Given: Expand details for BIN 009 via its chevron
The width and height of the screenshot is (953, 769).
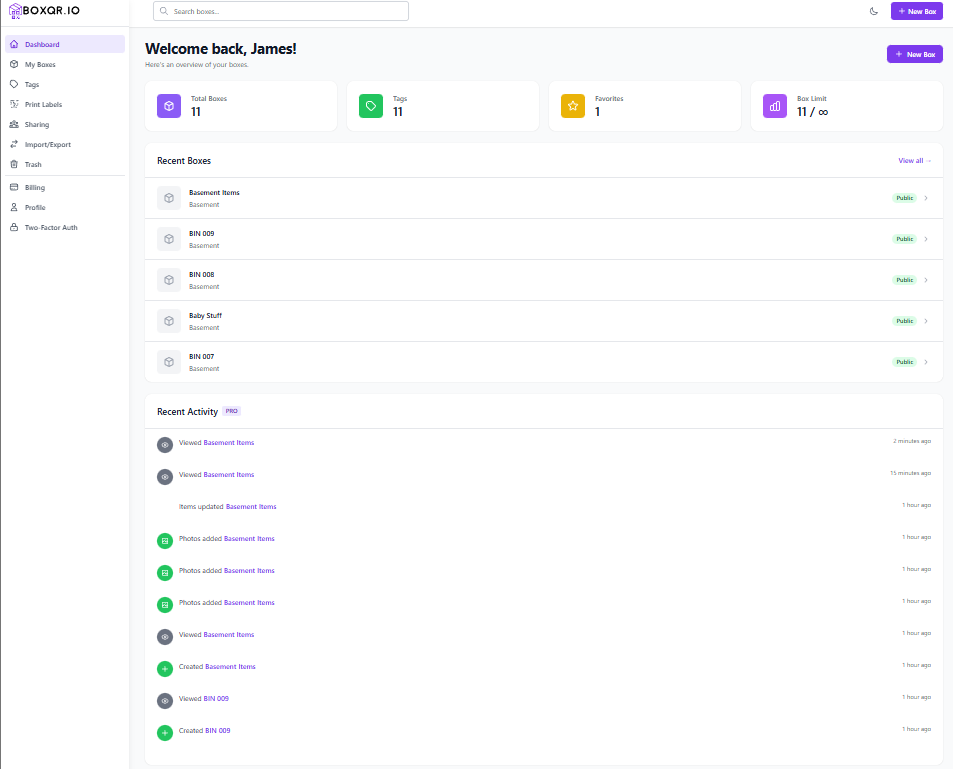Looking at the screenshot, I should coord(926,239).
